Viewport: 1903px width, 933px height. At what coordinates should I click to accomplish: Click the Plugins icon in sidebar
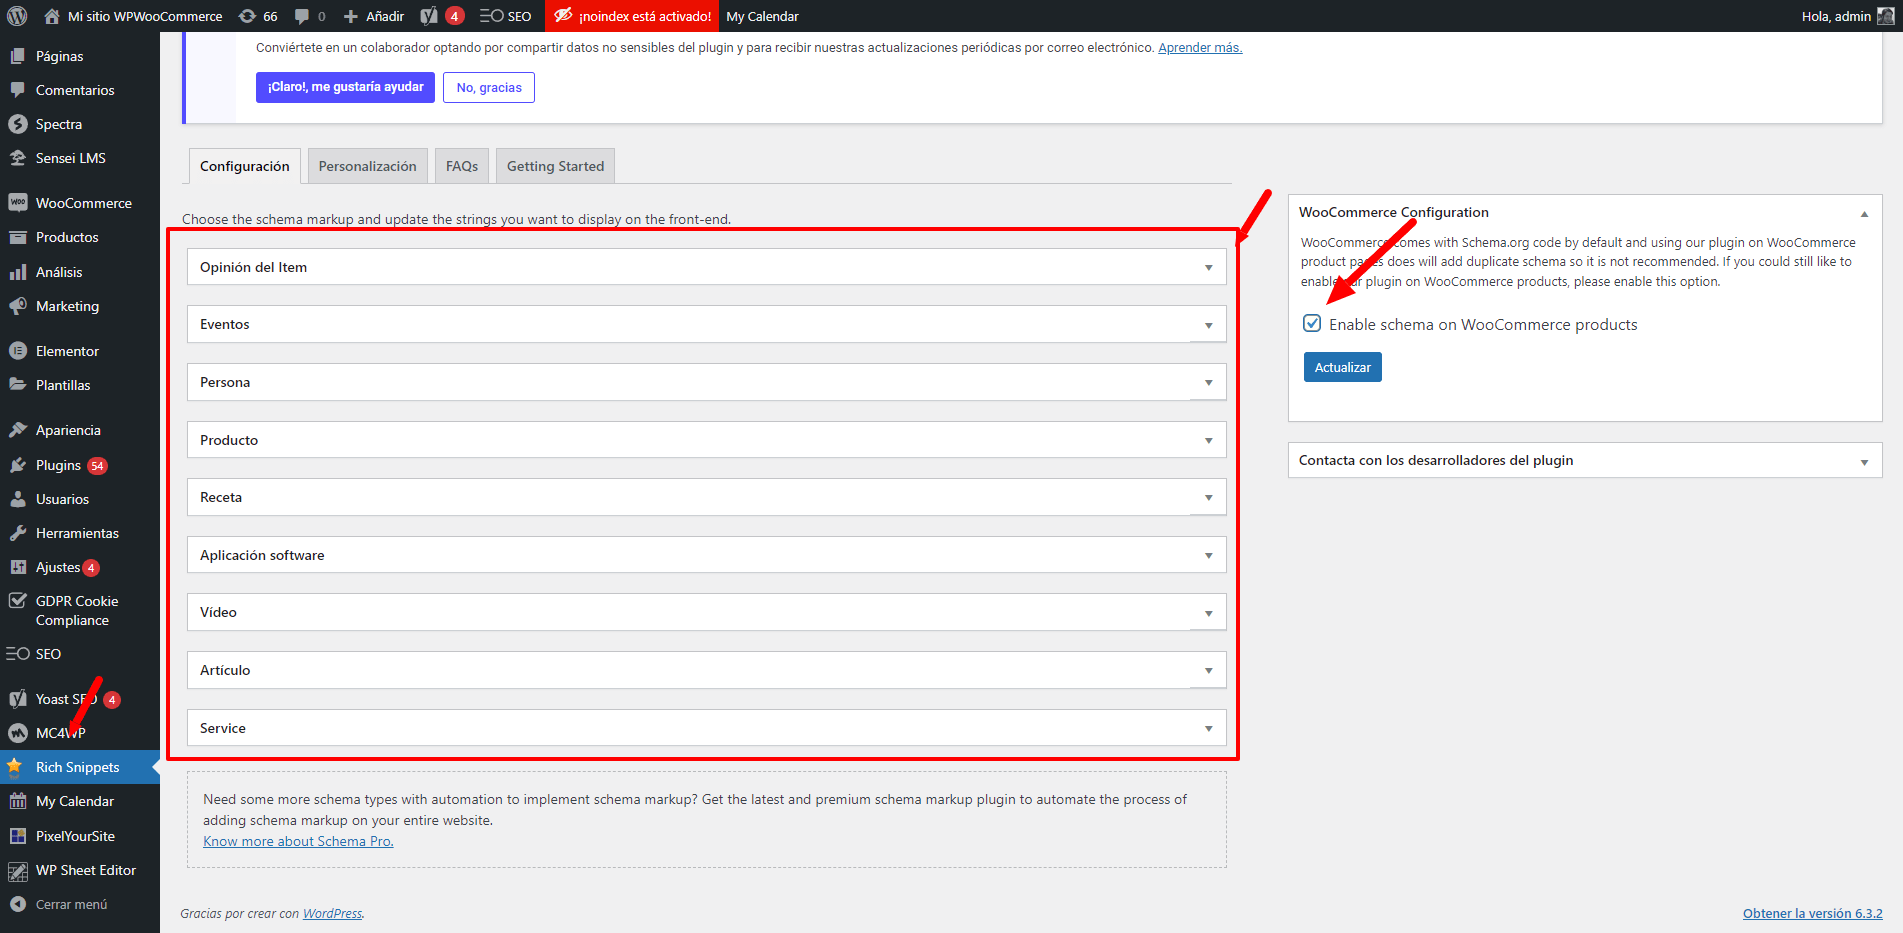(18, 465)
